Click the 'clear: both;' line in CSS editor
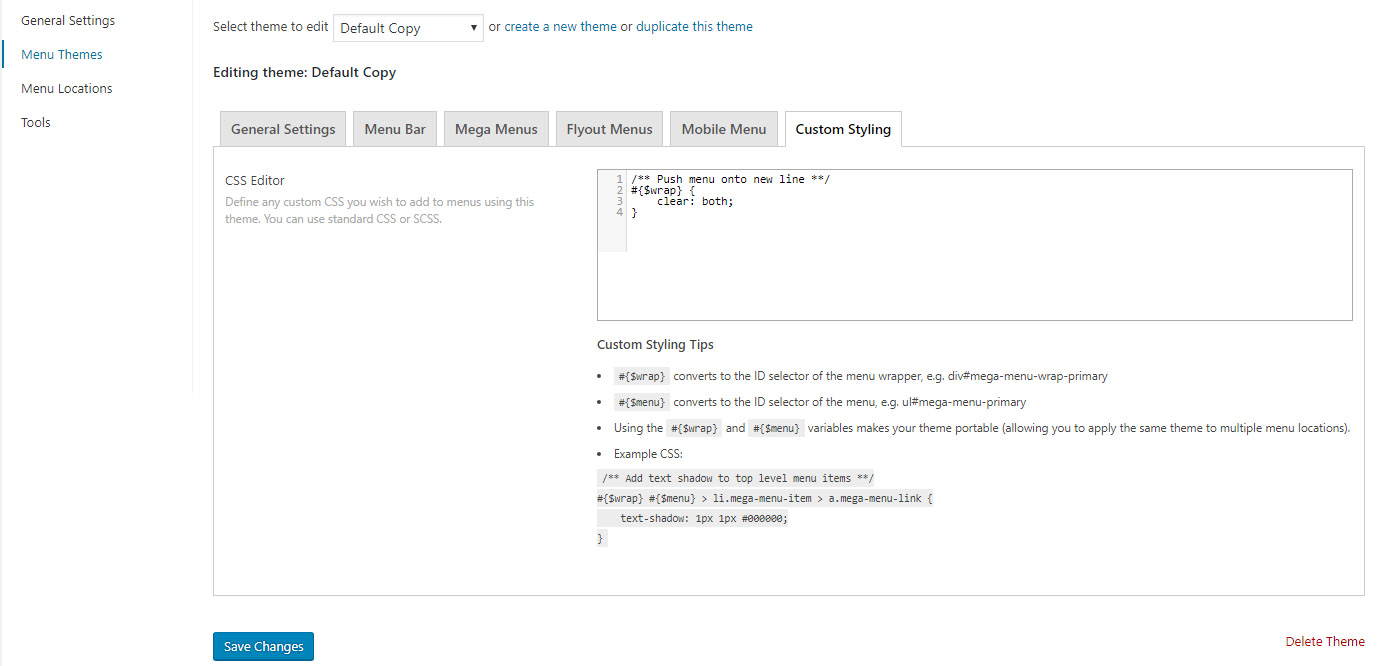The width and height of the screenshot is (1378, 666). pyautogui.click(x=695, y=201)
